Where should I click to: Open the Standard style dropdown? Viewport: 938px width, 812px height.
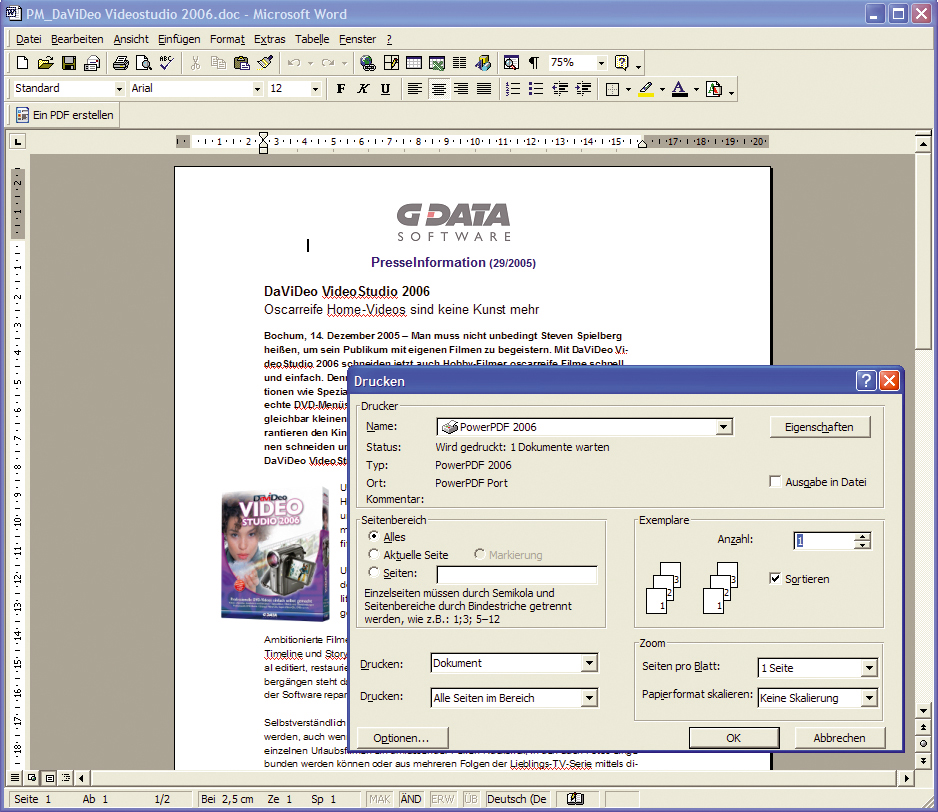[119, 89]
